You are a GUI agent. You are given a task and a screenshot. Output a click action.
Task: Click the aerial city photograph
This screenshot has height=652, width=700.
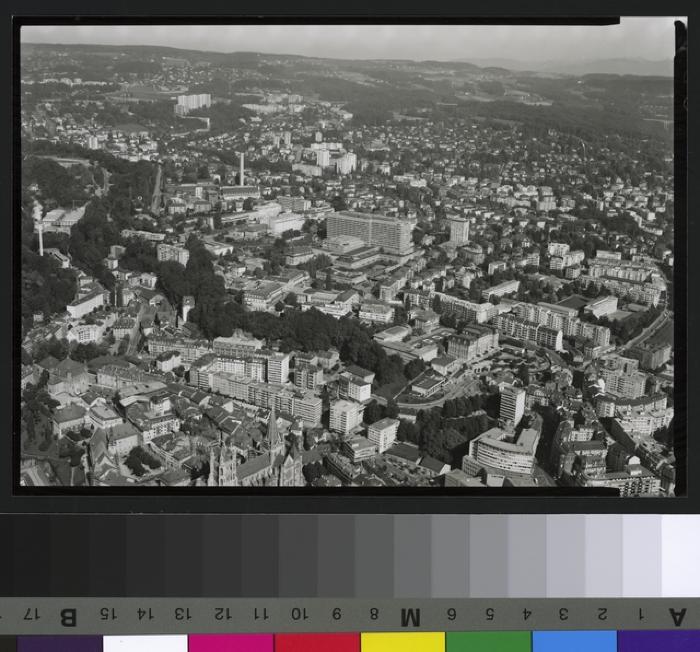click(x=347, y=255)
